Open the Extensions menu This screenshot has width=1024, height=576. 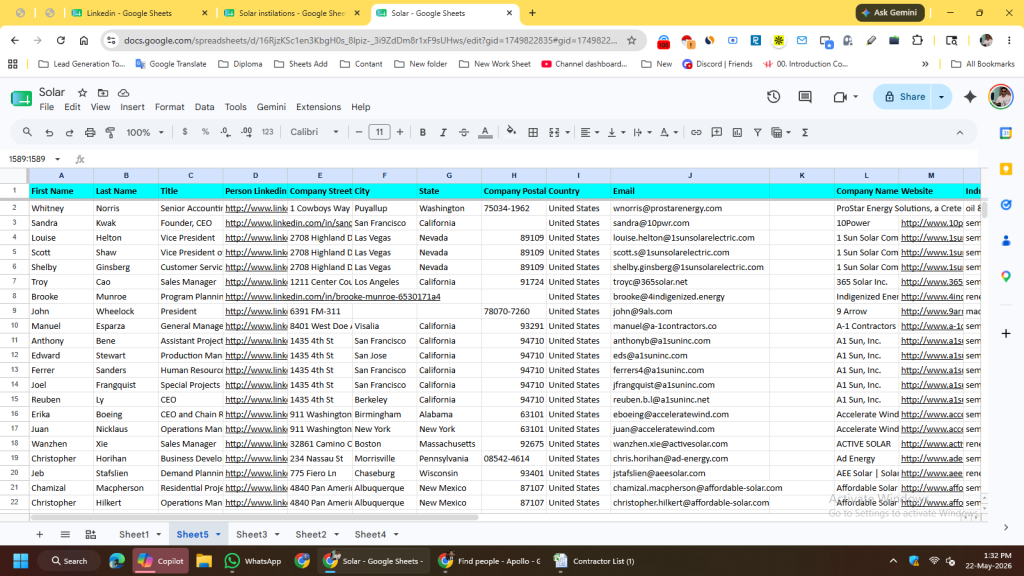click(318, 107)
